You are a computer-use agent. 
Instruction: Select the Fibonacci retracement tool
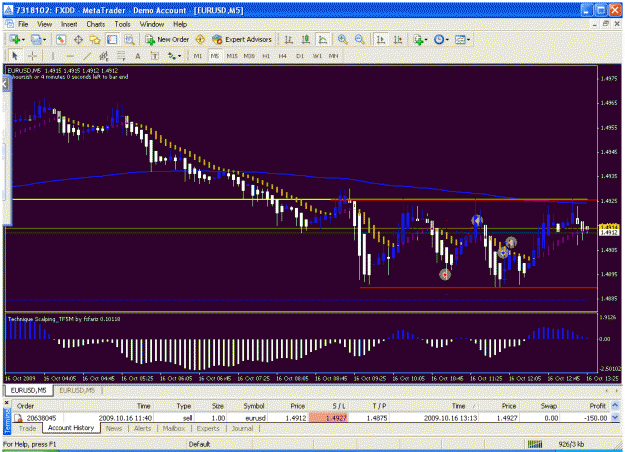click(121, 56)
